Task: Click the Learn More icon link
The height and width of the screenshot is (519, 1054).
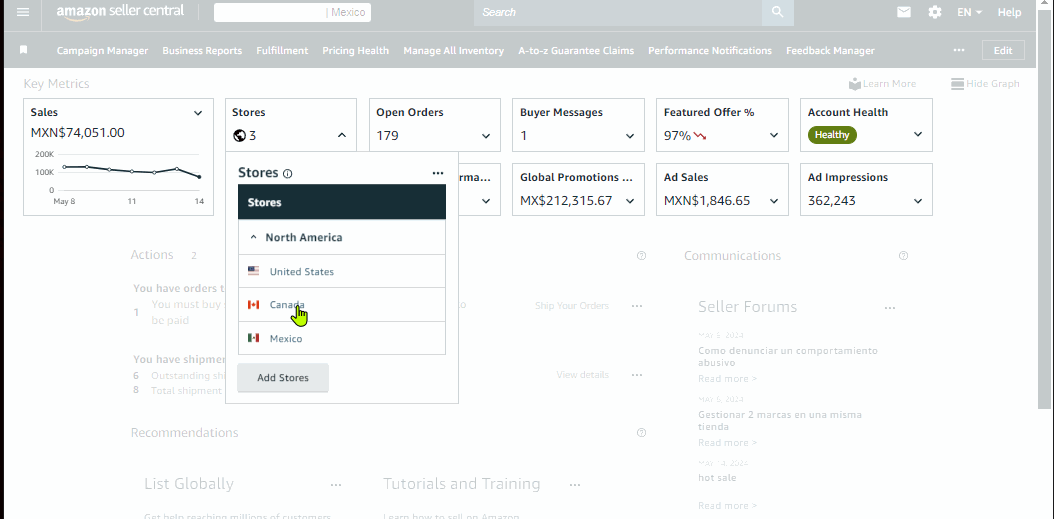Action: 882,84
